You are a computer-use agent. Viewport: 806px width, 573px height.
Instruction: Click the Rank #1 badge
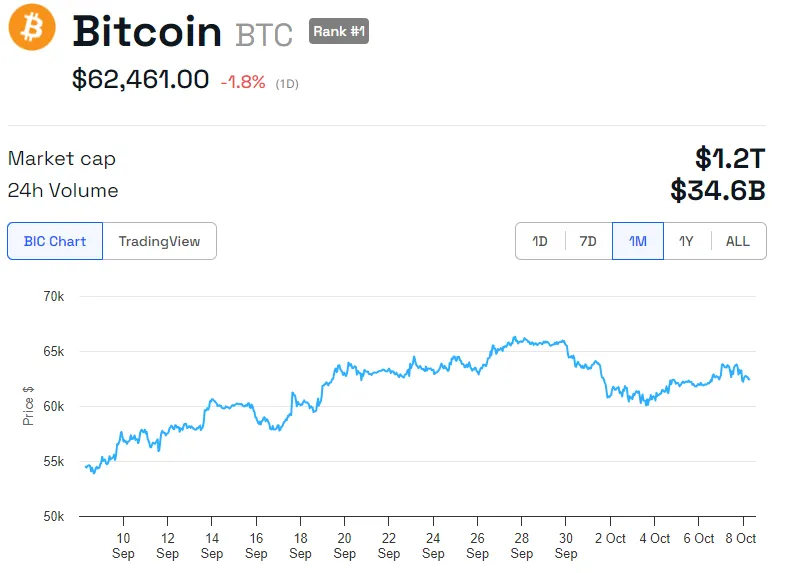coord(339,31)
